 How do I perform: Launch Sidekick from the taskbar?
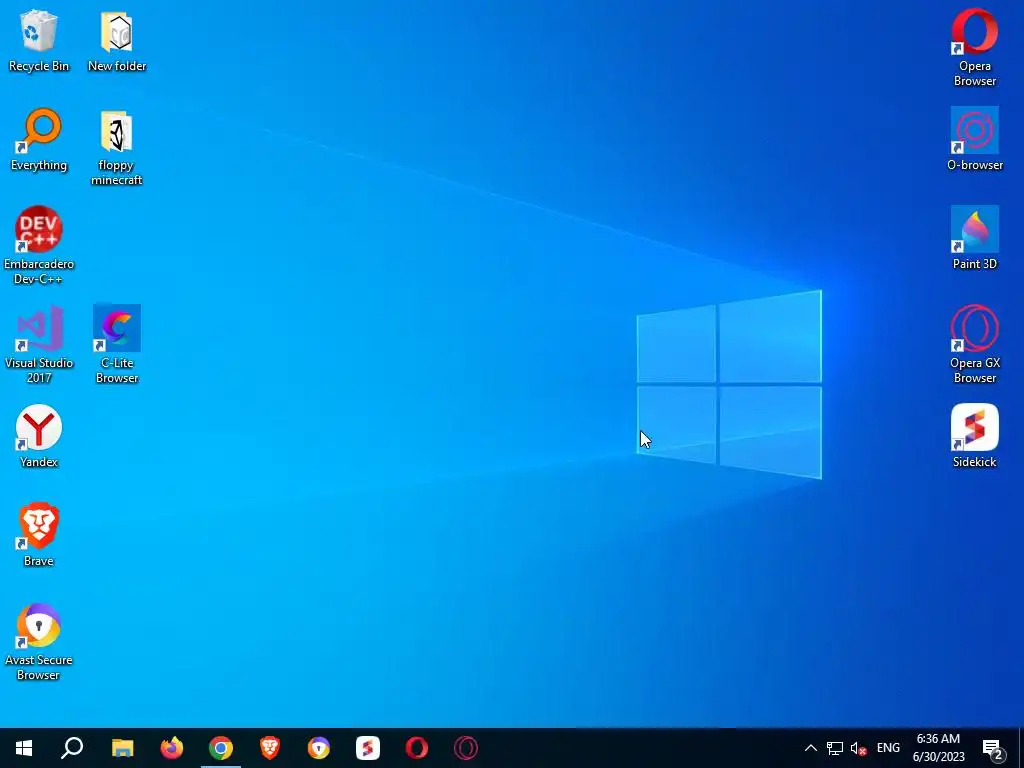368,748
